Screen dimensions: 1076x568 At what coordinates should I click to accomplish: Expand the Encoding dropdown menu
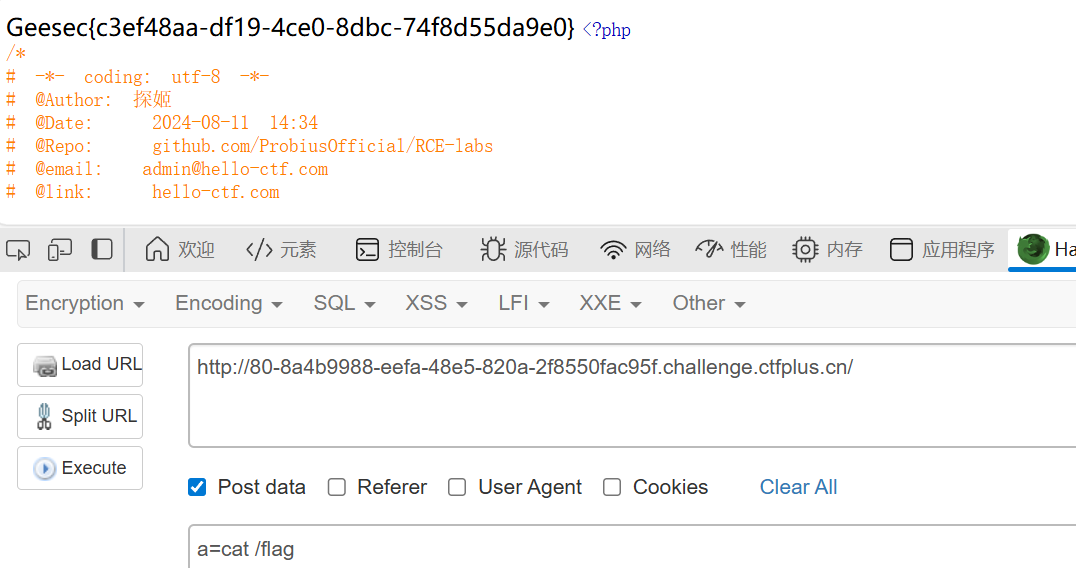[228, 303]
